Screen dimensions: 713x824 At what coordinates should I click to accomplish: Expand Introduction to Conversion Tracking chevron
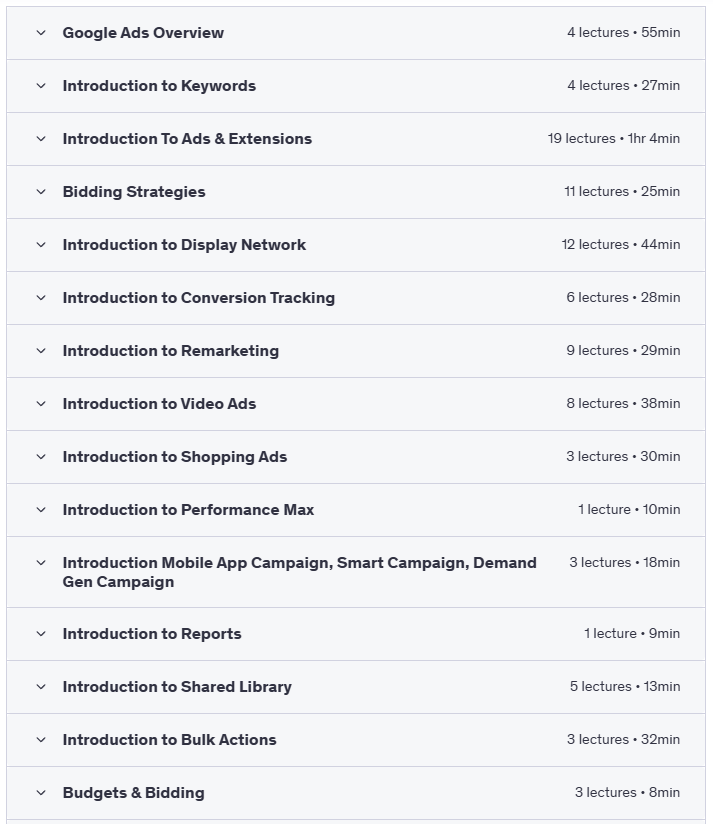pos(41,298)
